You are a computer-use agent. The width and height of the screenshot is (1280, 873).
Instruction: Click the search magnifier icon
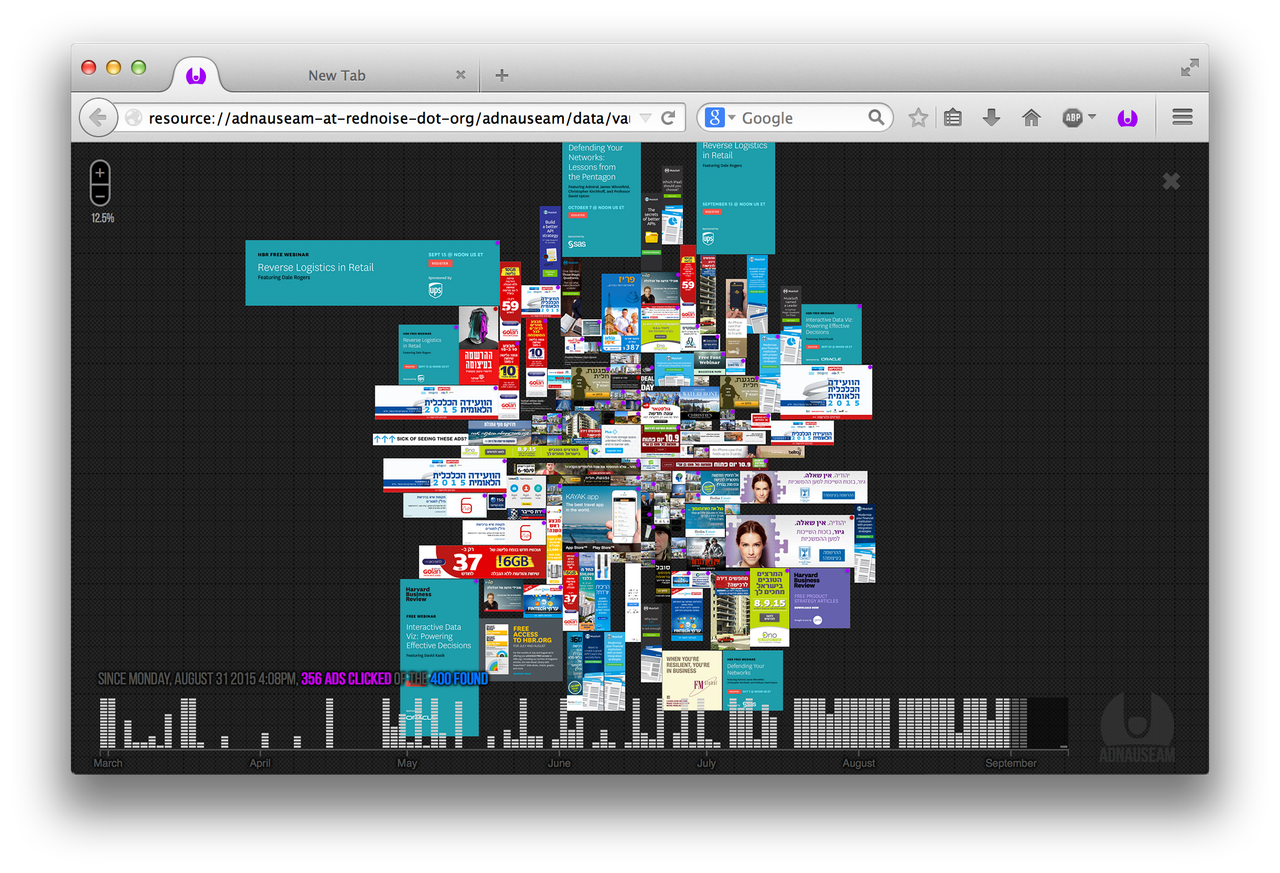coord(876,118)
